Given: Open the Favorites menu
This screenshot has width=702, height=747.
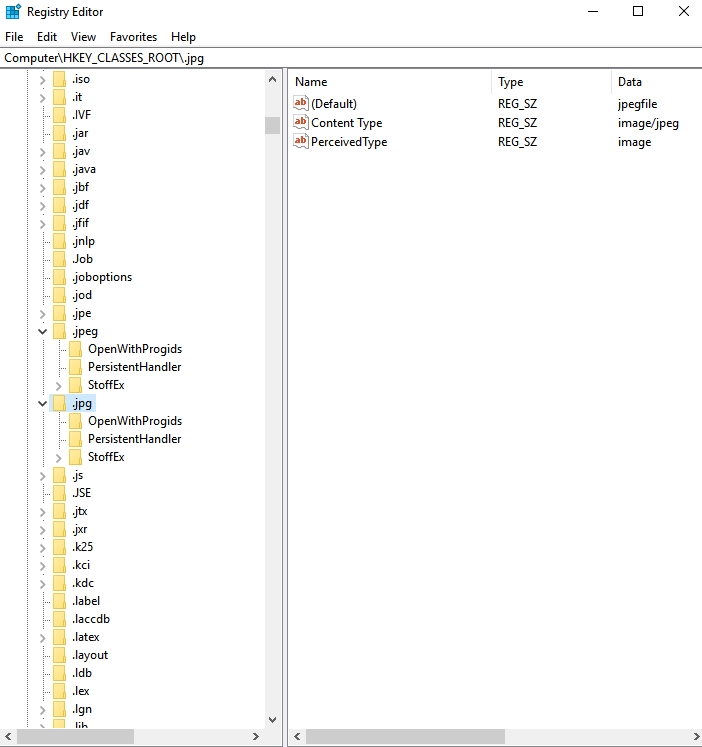Looking at the screenshot, I should pyautogui.click(x=133, y=37).
